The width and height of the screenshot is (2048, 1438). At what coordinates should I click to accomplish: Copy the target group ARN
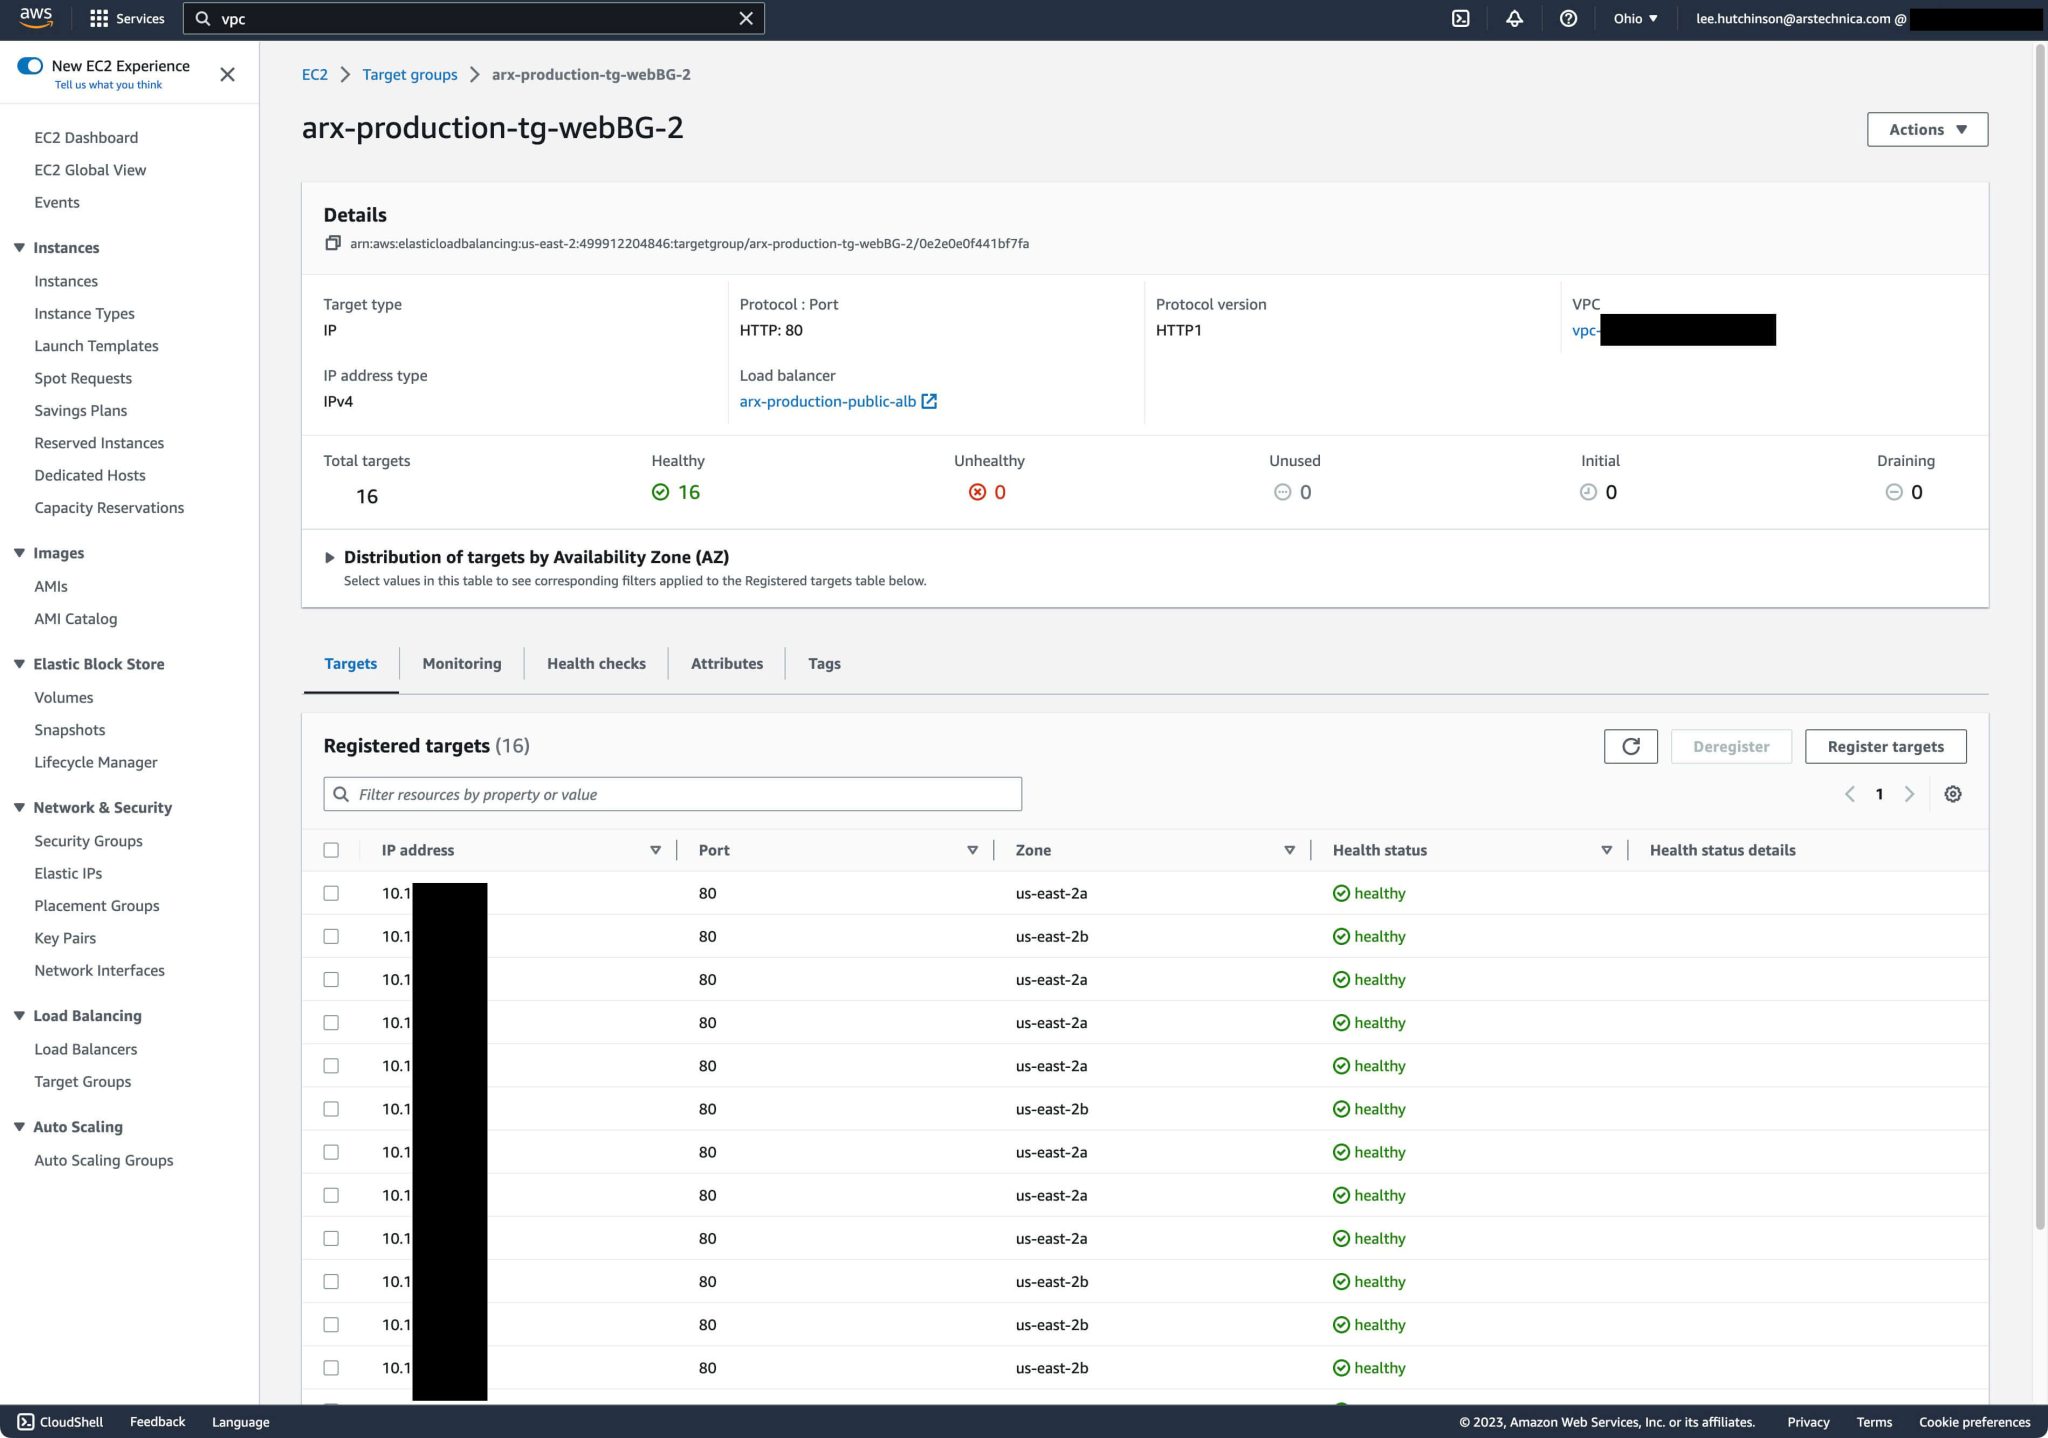coord(332,243)
